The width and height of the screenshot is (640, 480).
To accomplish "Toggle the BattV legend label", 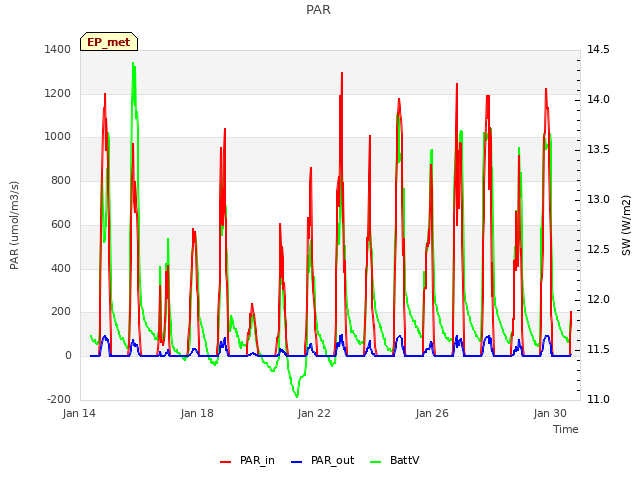I will click(x=404, y=460).
